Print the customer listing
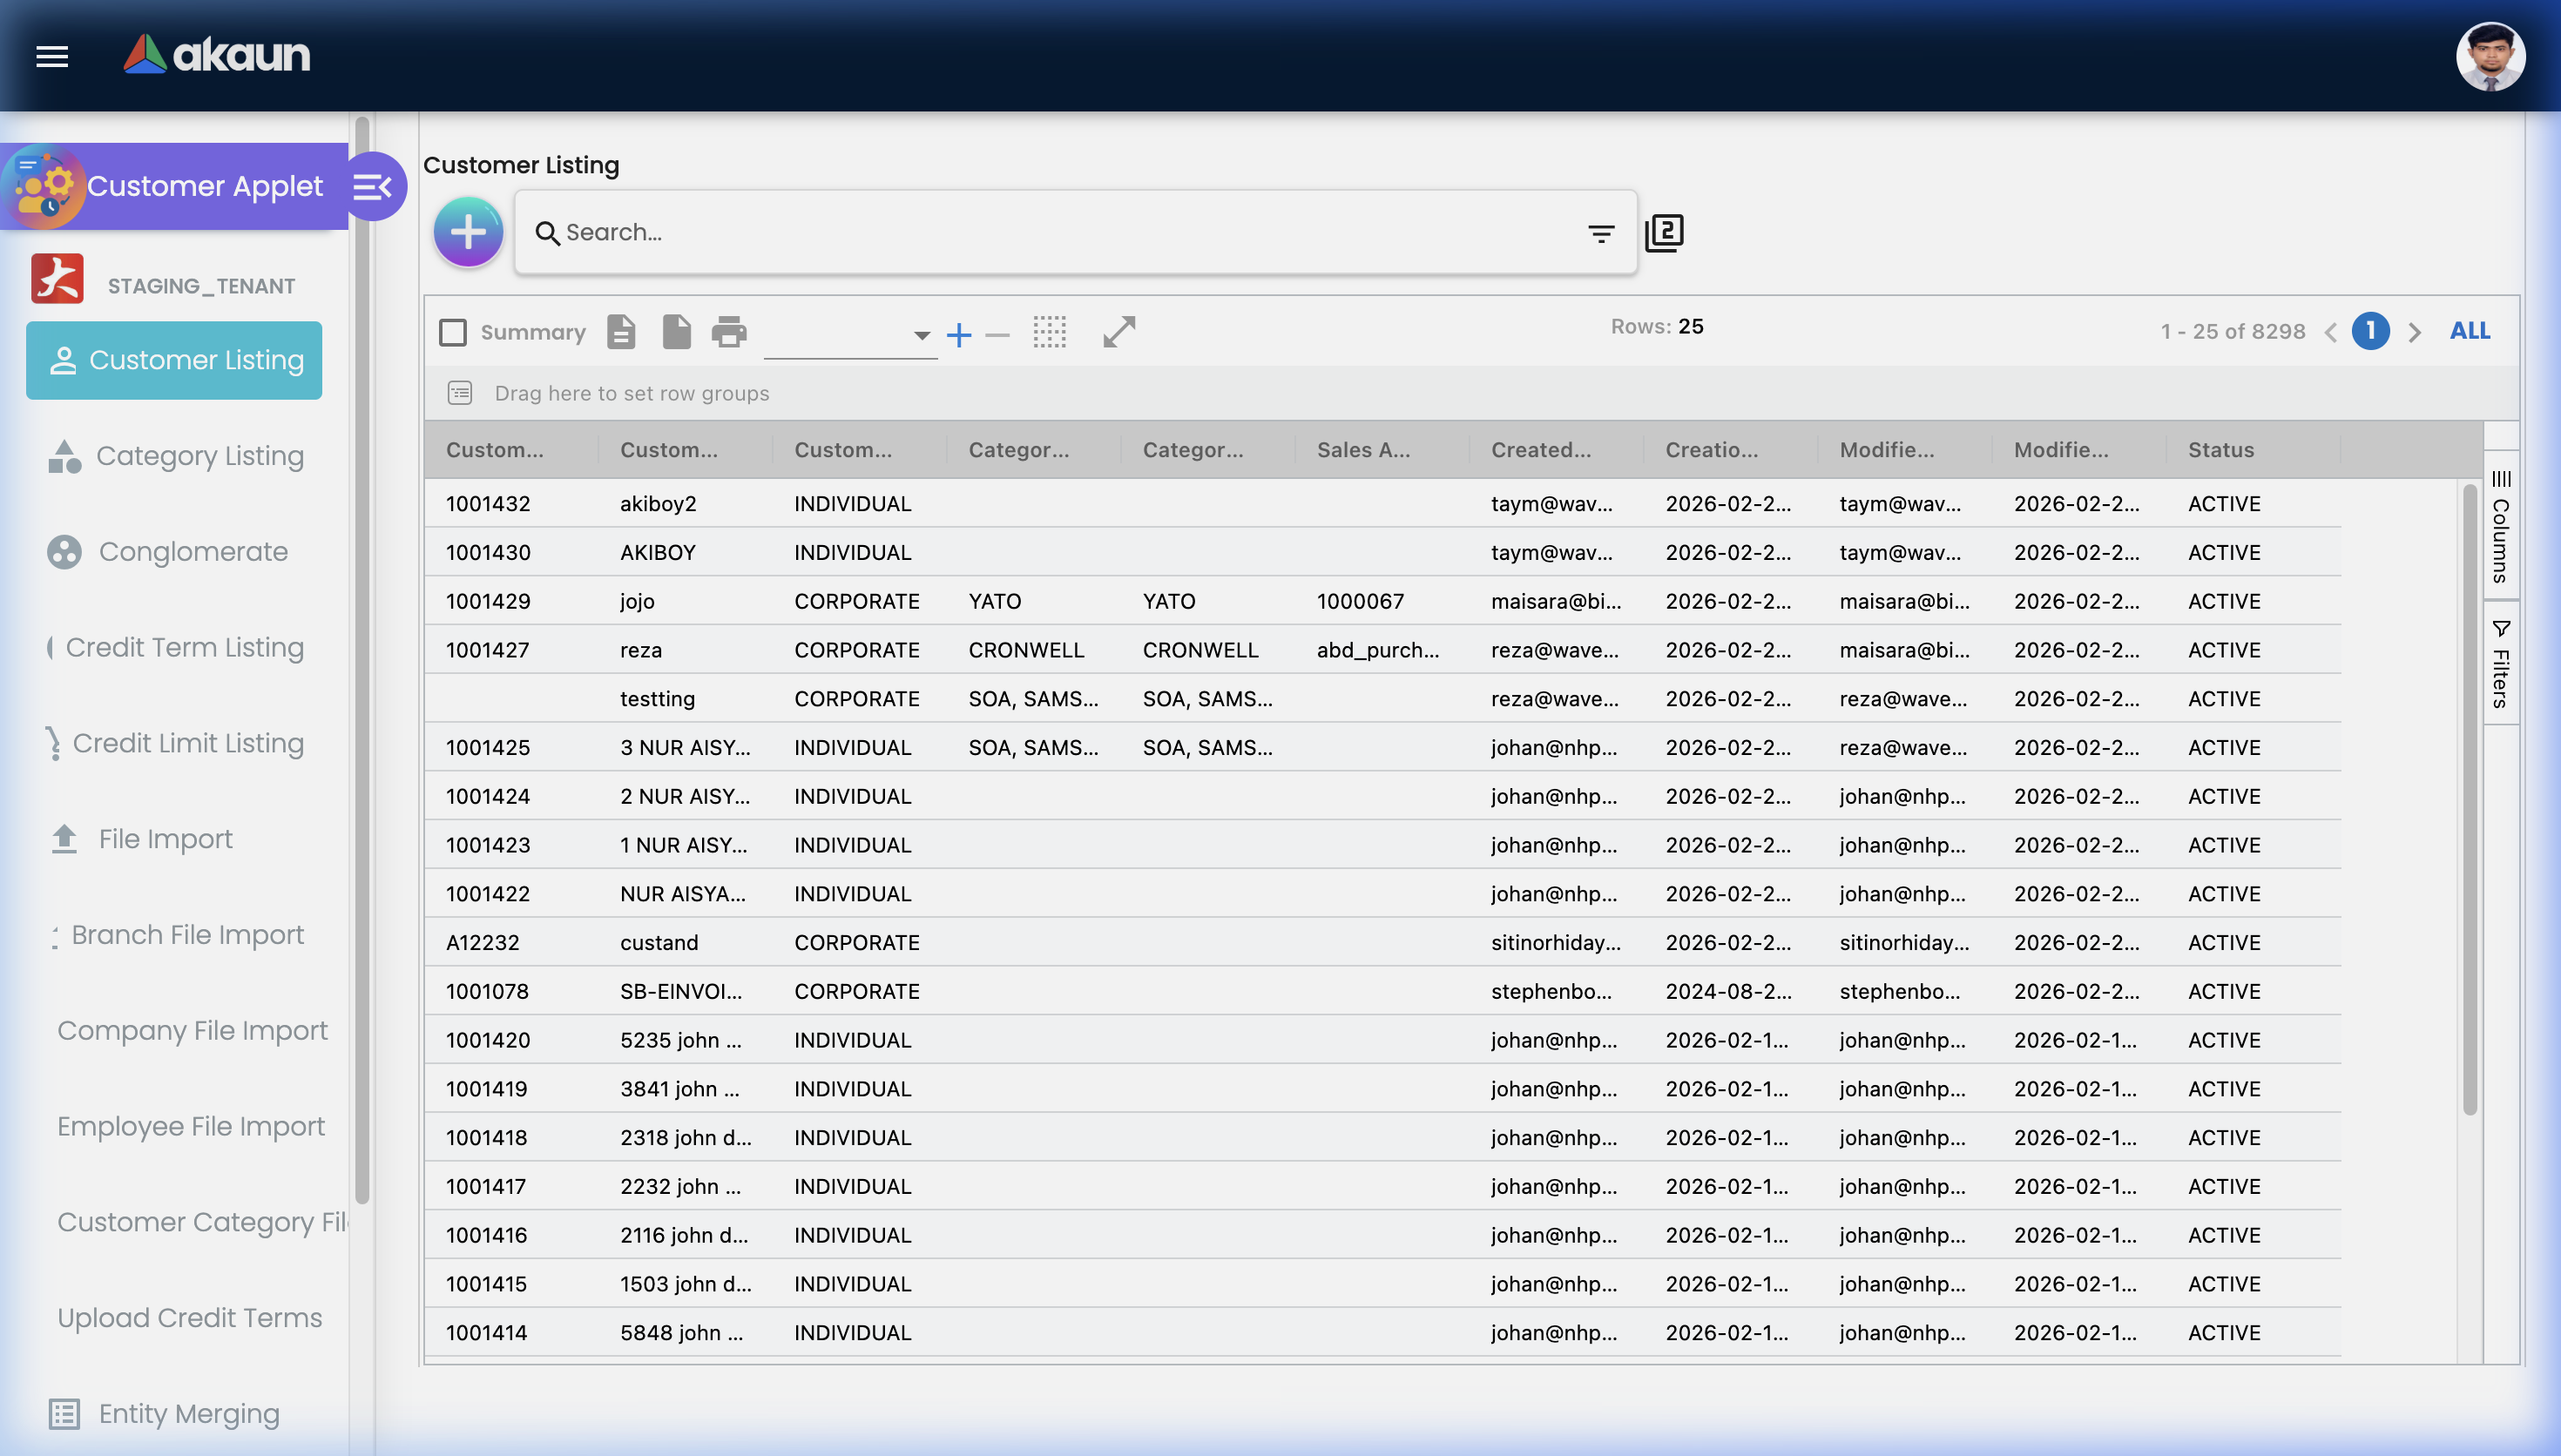Screen dimensions: 2561x1456 729,332
